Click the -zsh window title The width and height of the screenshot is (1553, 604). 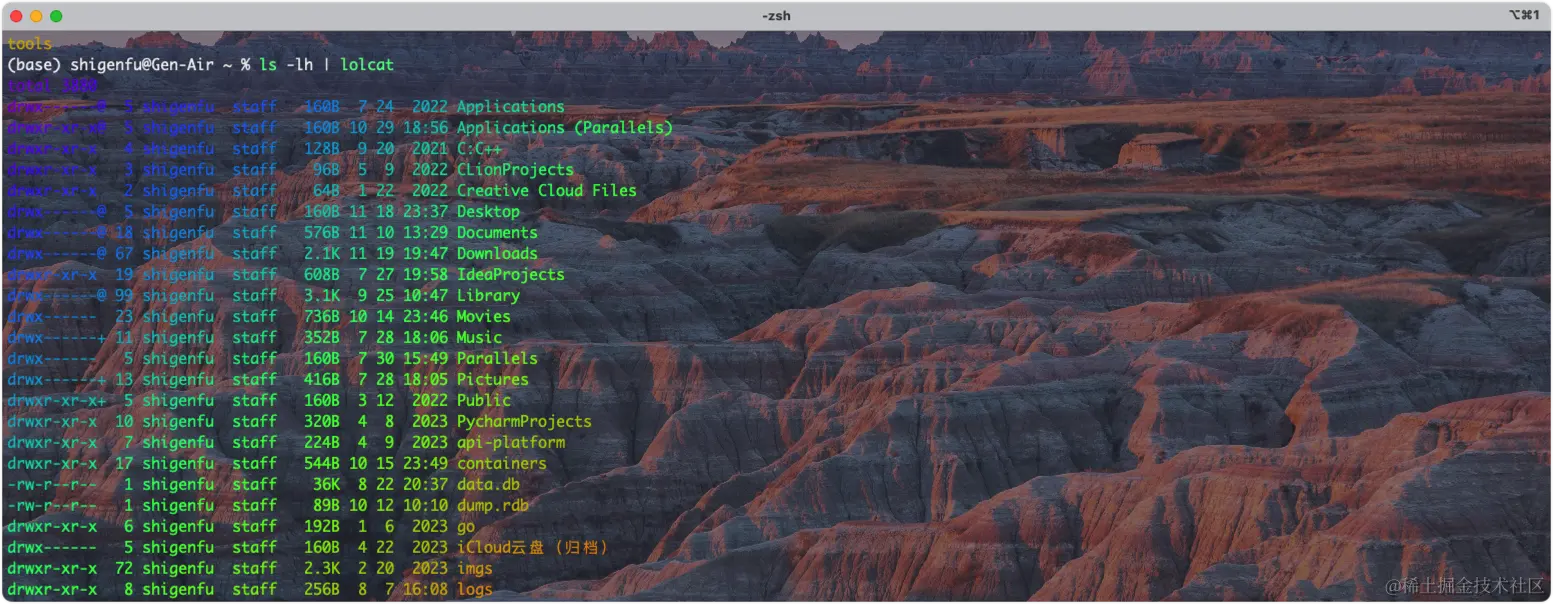coord(777,15)
